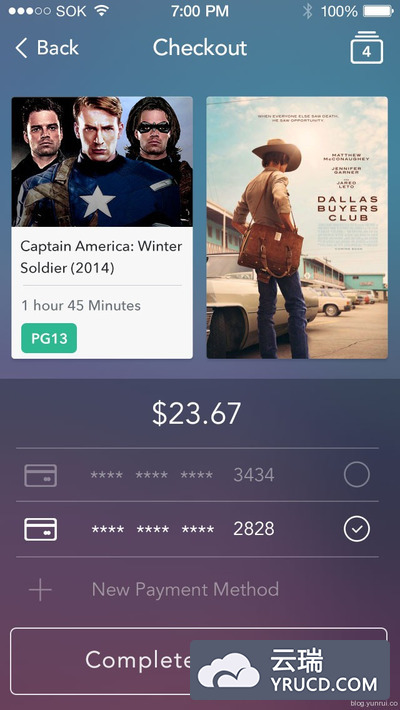Tap the Bluetooth status icon

(x=308, y=11)
